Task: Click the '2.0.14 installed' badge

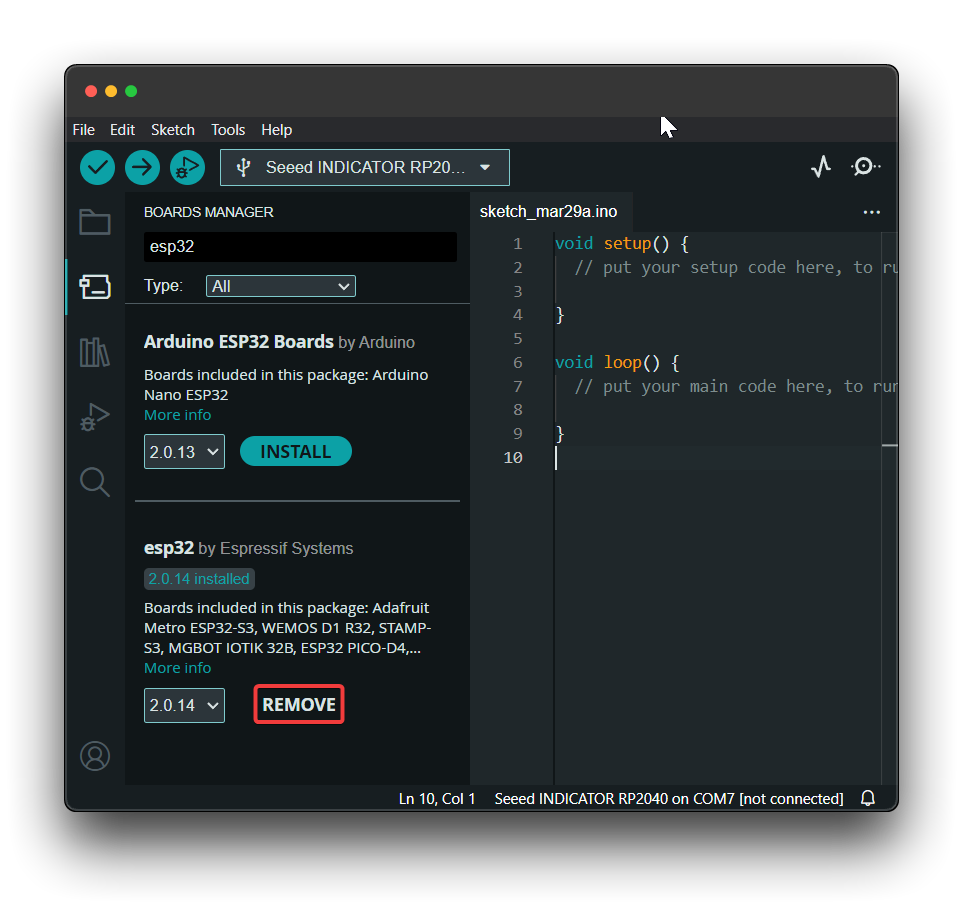Action: (x=199, y=579)
